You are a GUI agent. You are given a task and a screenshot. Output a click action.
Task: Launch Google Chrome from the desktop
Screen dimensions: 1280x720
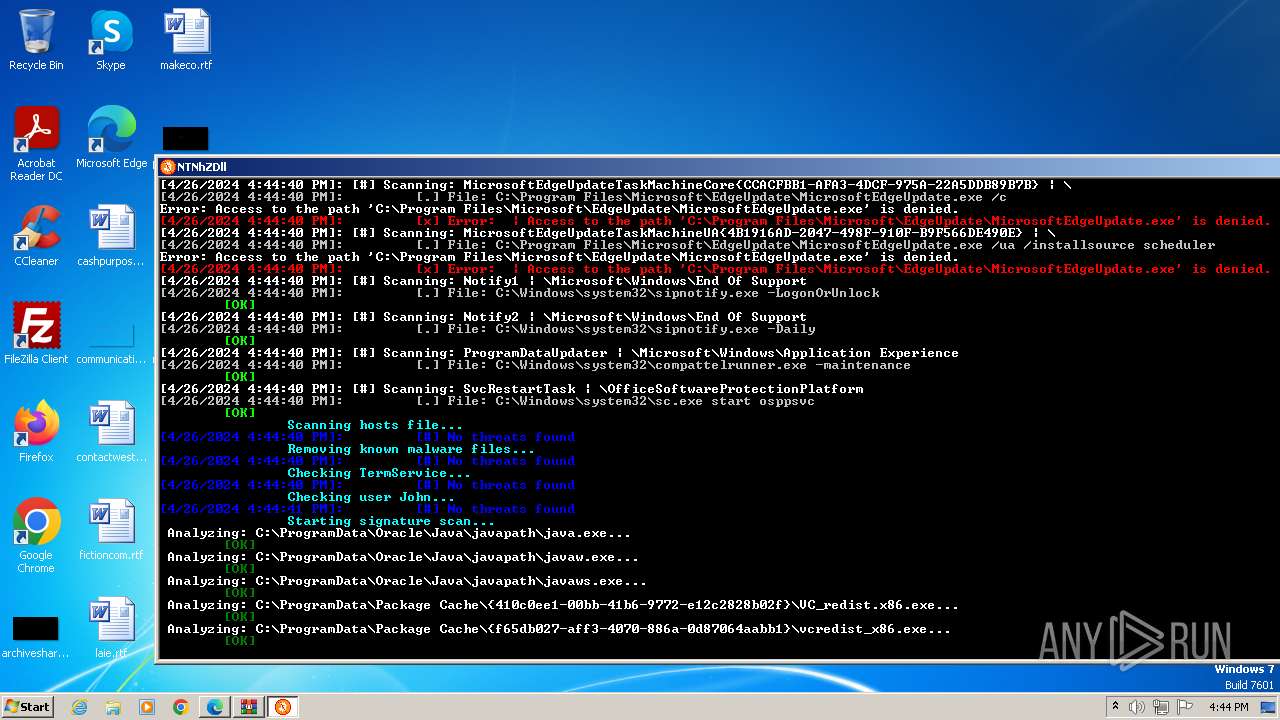[36, 537]
